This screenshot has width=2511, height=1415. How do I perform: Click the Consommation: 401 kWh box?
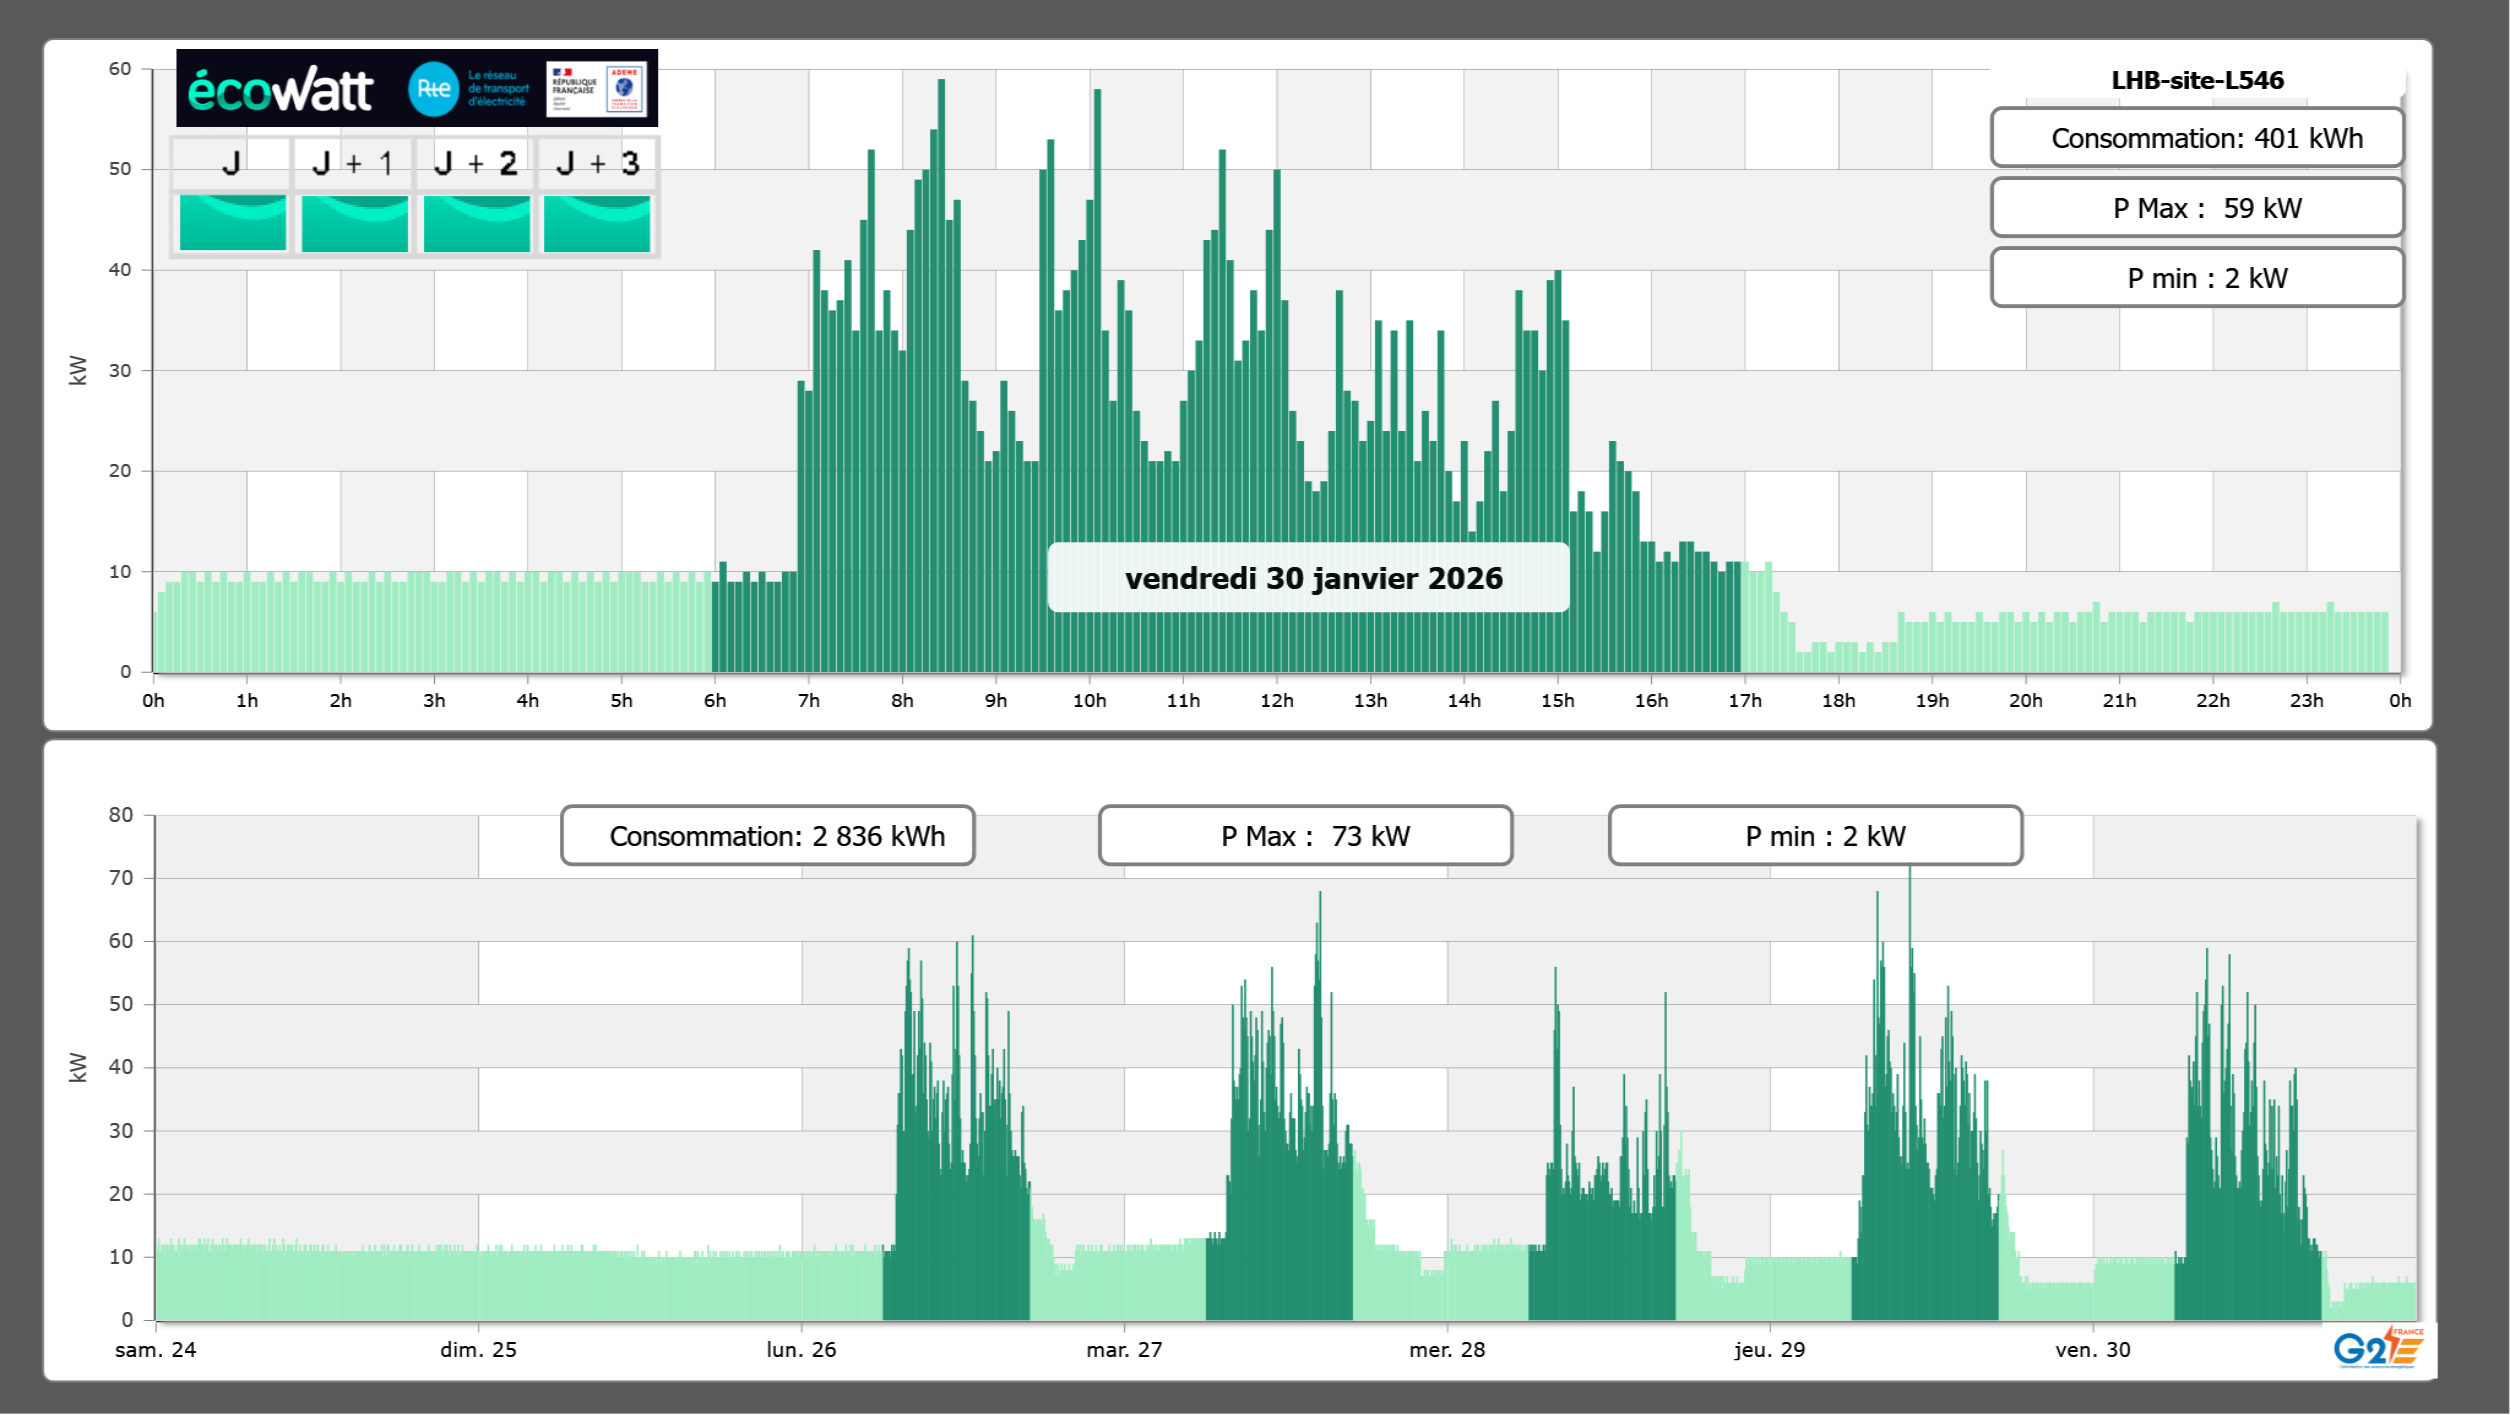pyautogui.click(x=2196, y=138)
